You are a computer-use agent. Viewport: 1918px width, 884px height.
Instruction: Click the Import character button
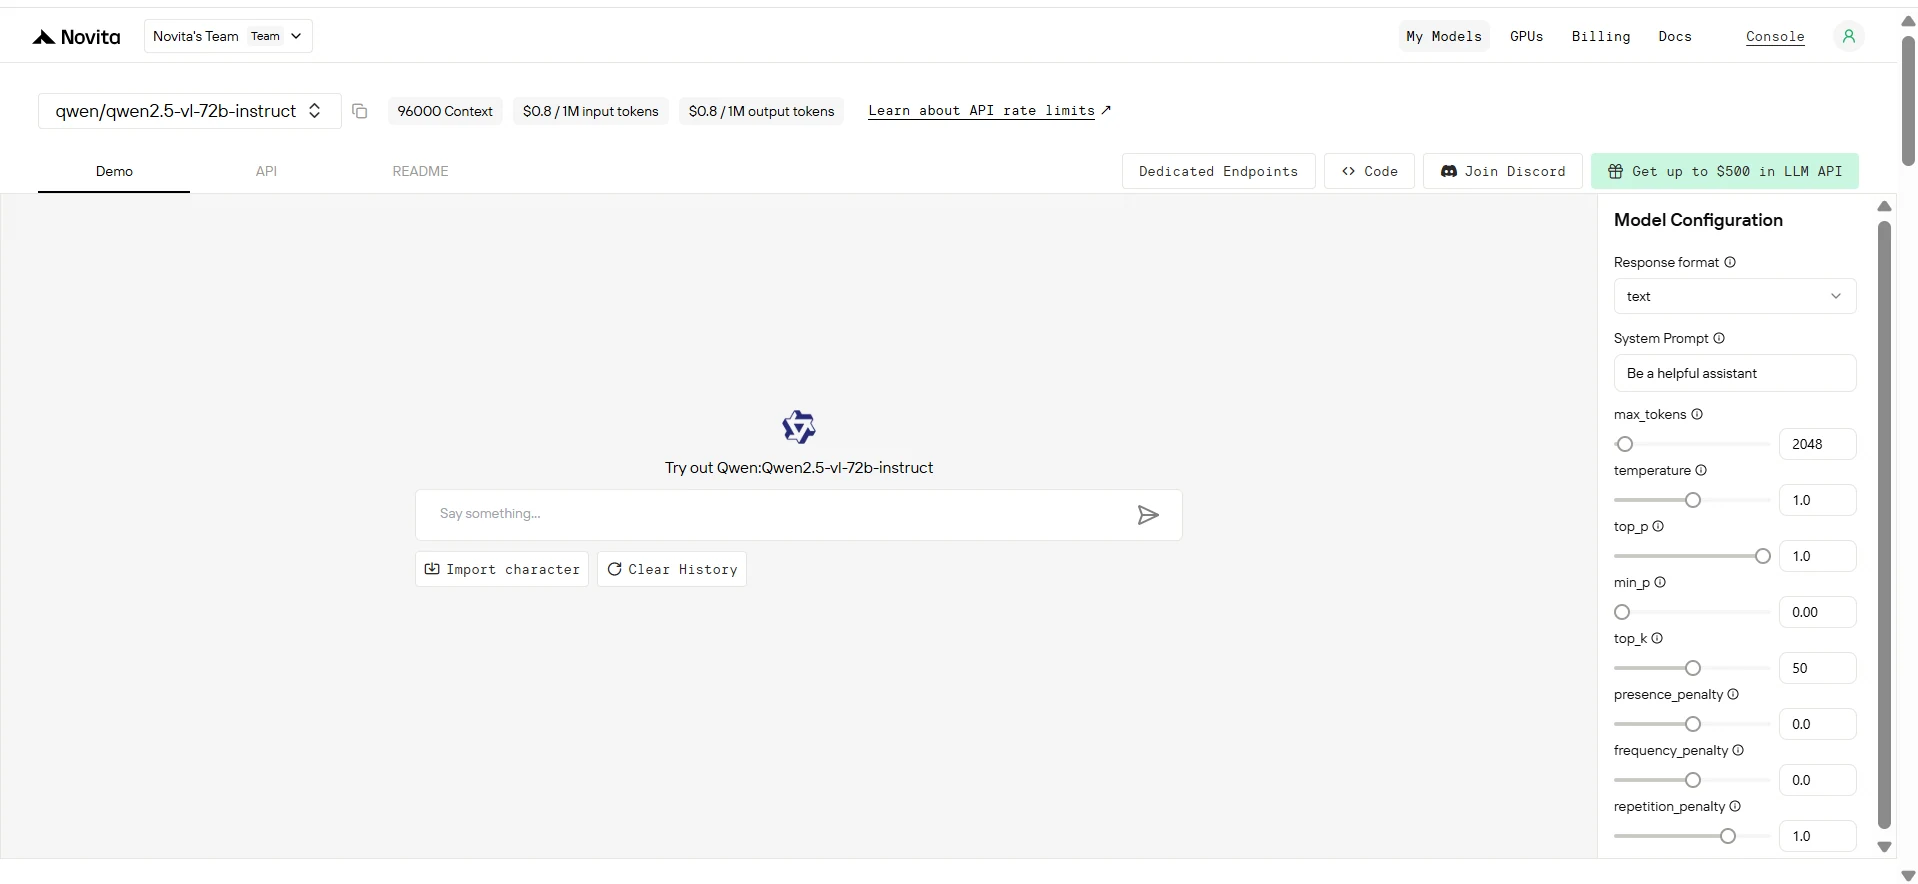502,569
